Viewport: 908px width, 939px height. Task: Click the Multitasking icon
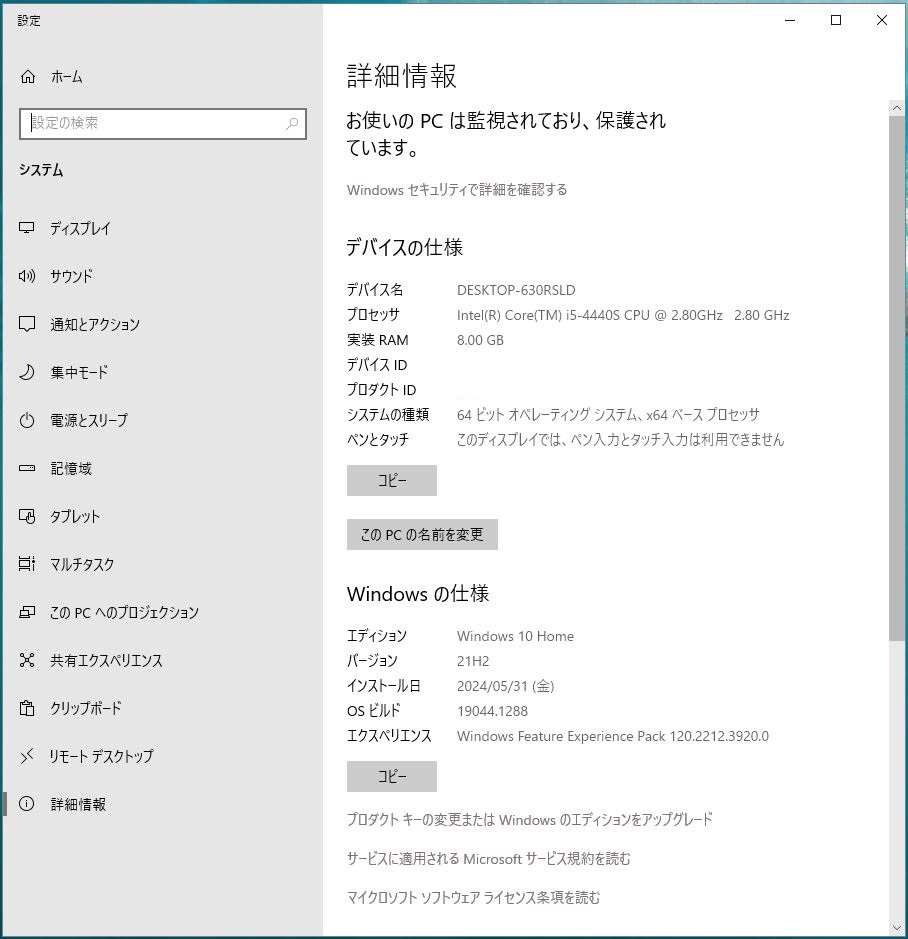(x=26, y=564)
